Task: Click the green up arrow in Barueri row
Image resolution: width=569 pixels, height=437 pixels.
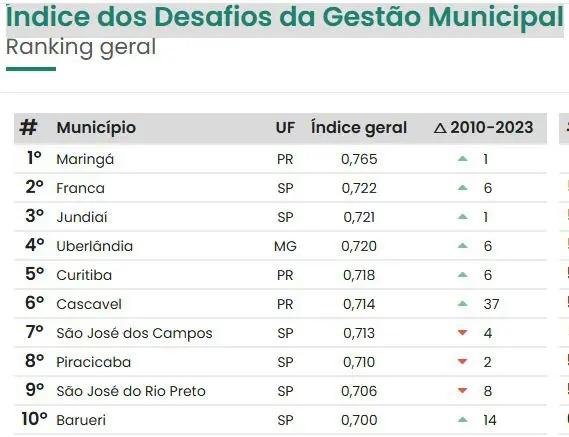Action: (x=463, y=420)
